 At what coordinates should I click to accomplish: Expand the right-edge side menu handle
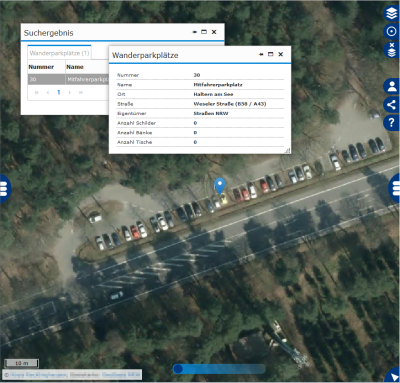tap(395, 189)
